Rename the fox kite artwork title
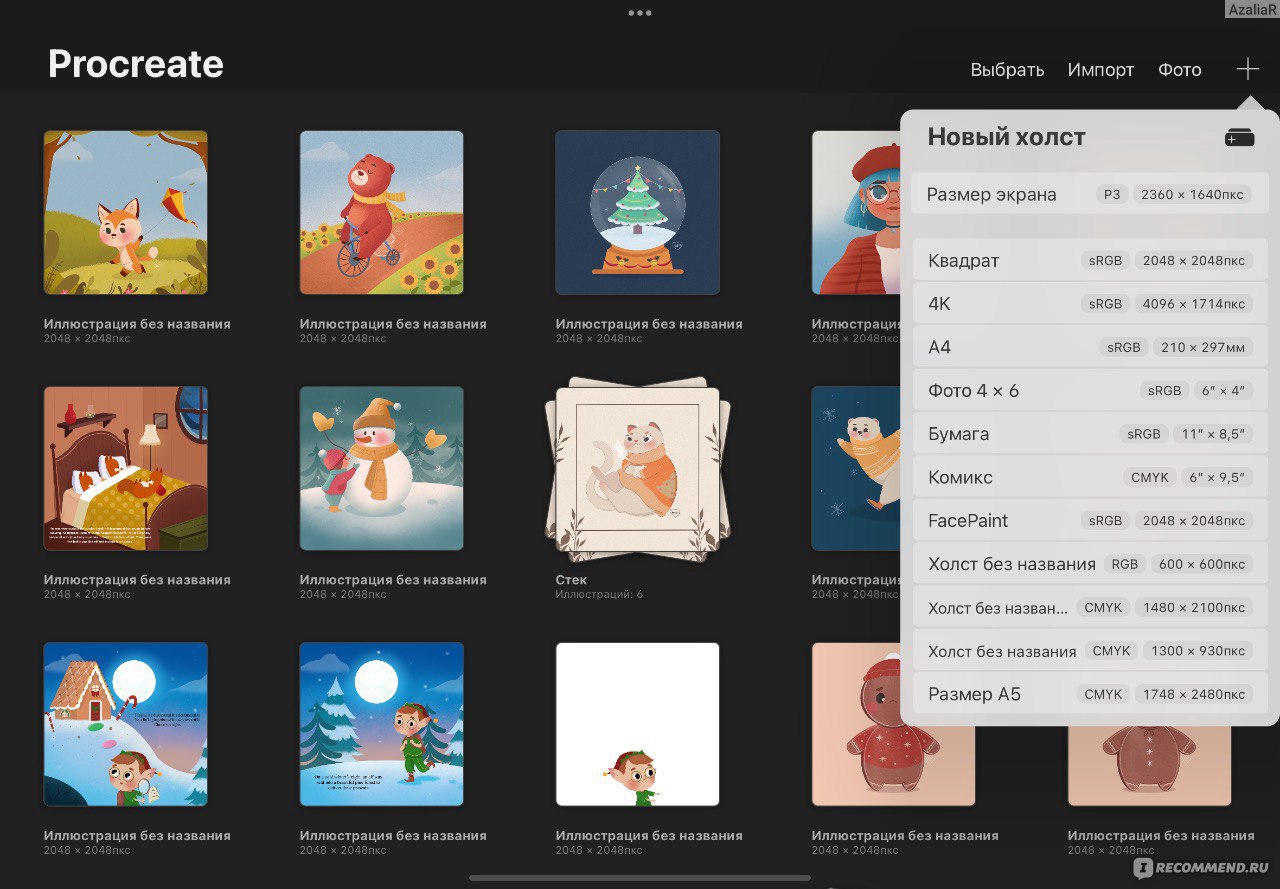This screenshot has width=1280, height=889. 137,324
